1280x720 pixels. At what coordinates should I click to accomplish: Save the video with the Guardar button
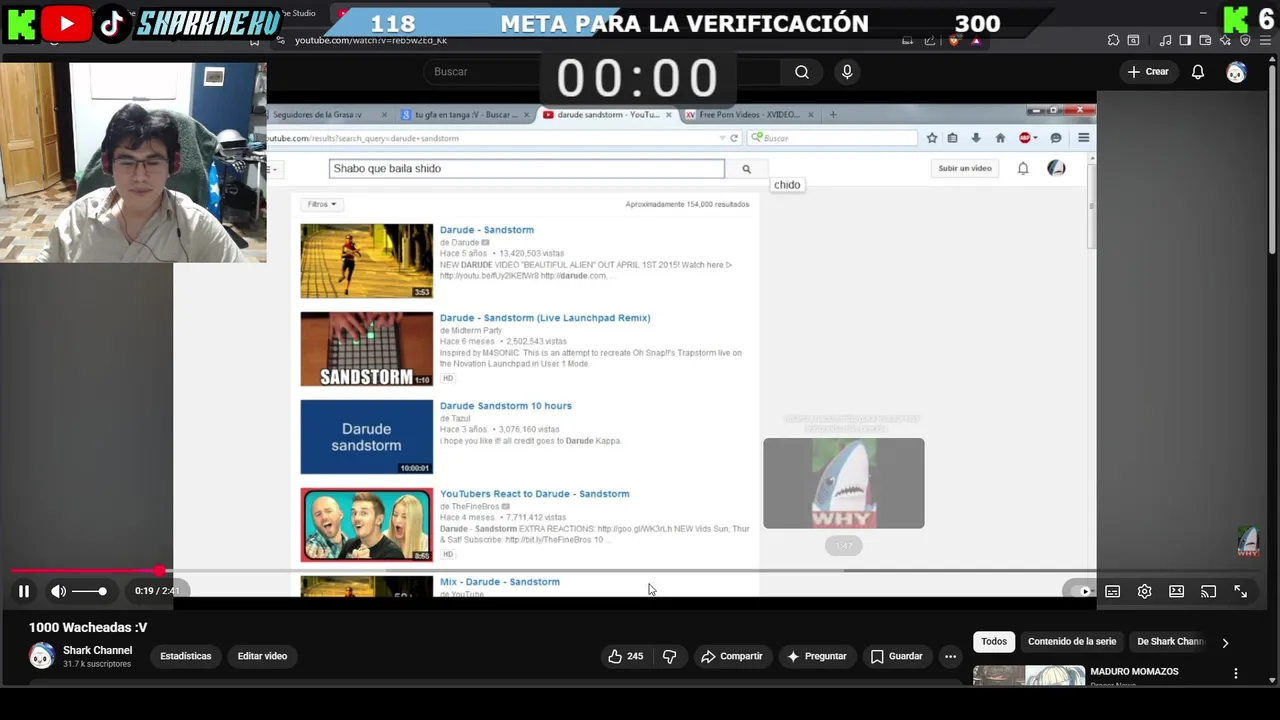896,656
